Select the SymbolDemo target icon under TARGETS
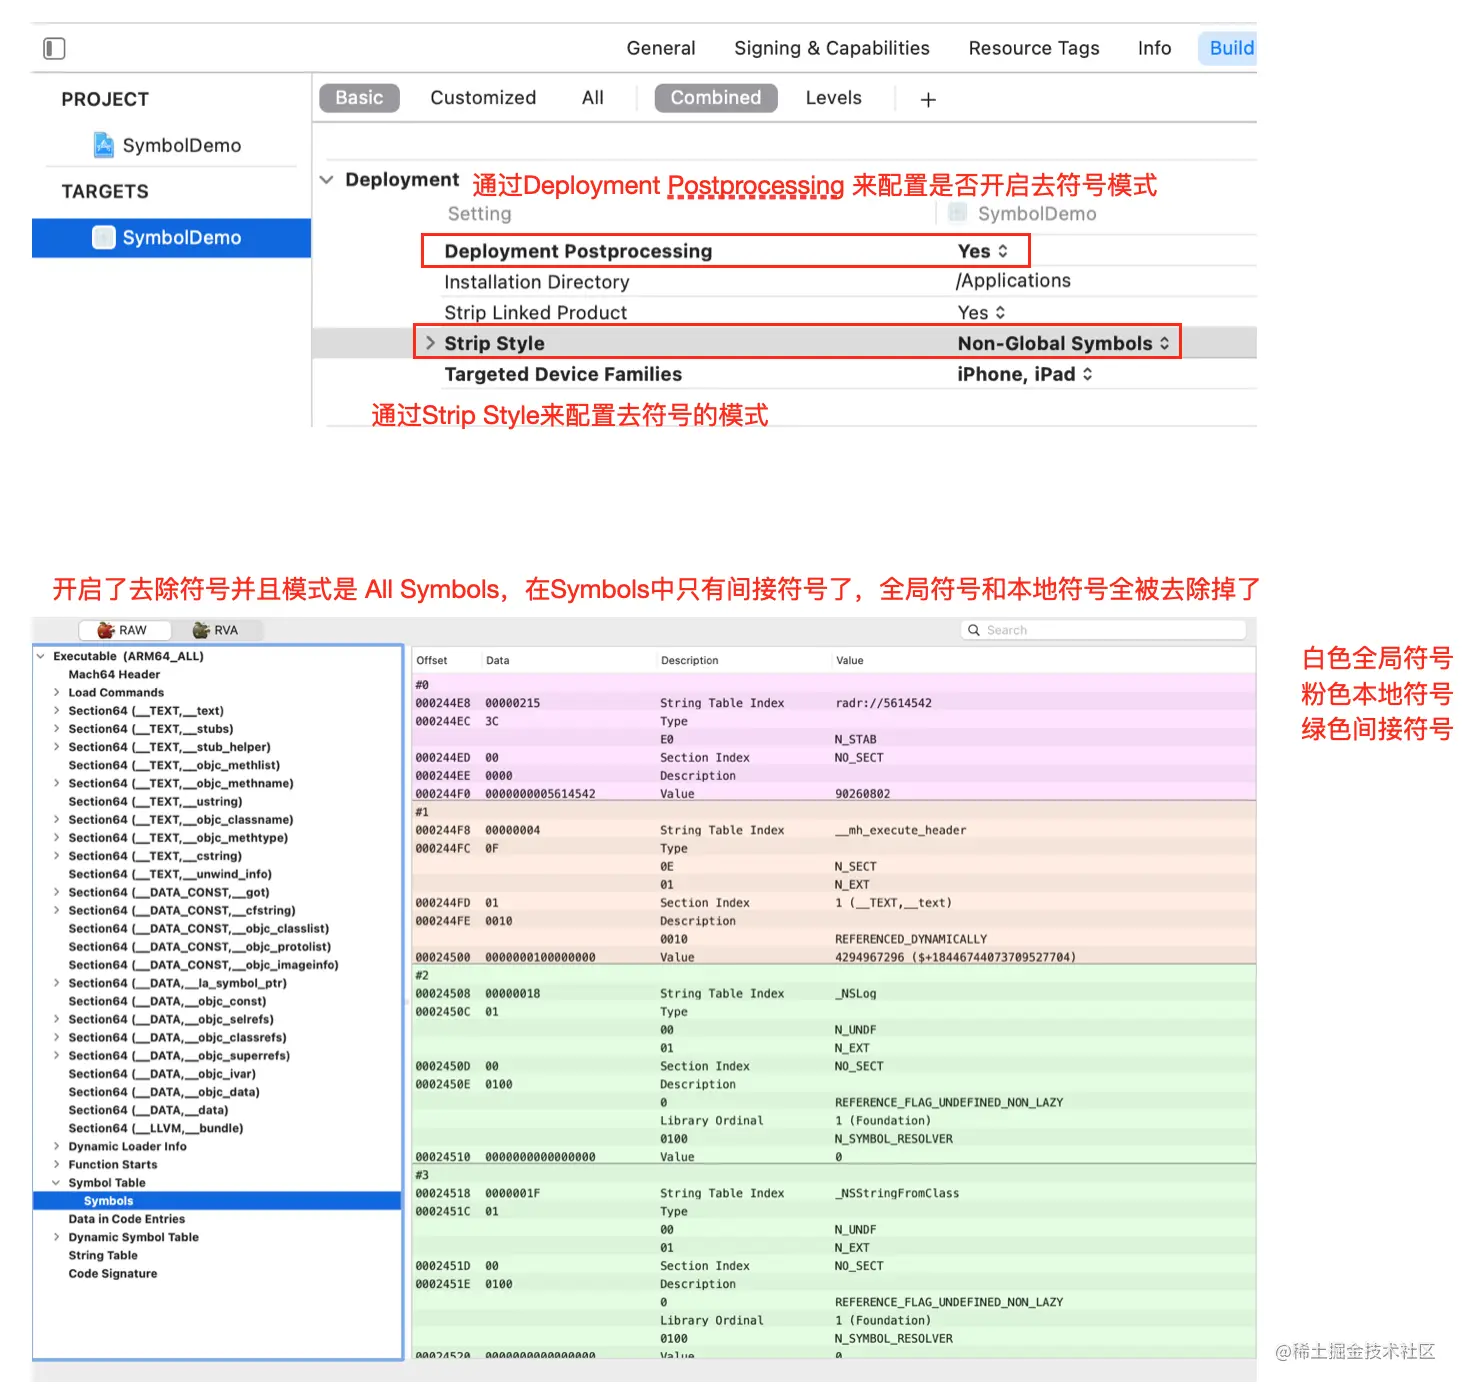 [x=103, y=237]
